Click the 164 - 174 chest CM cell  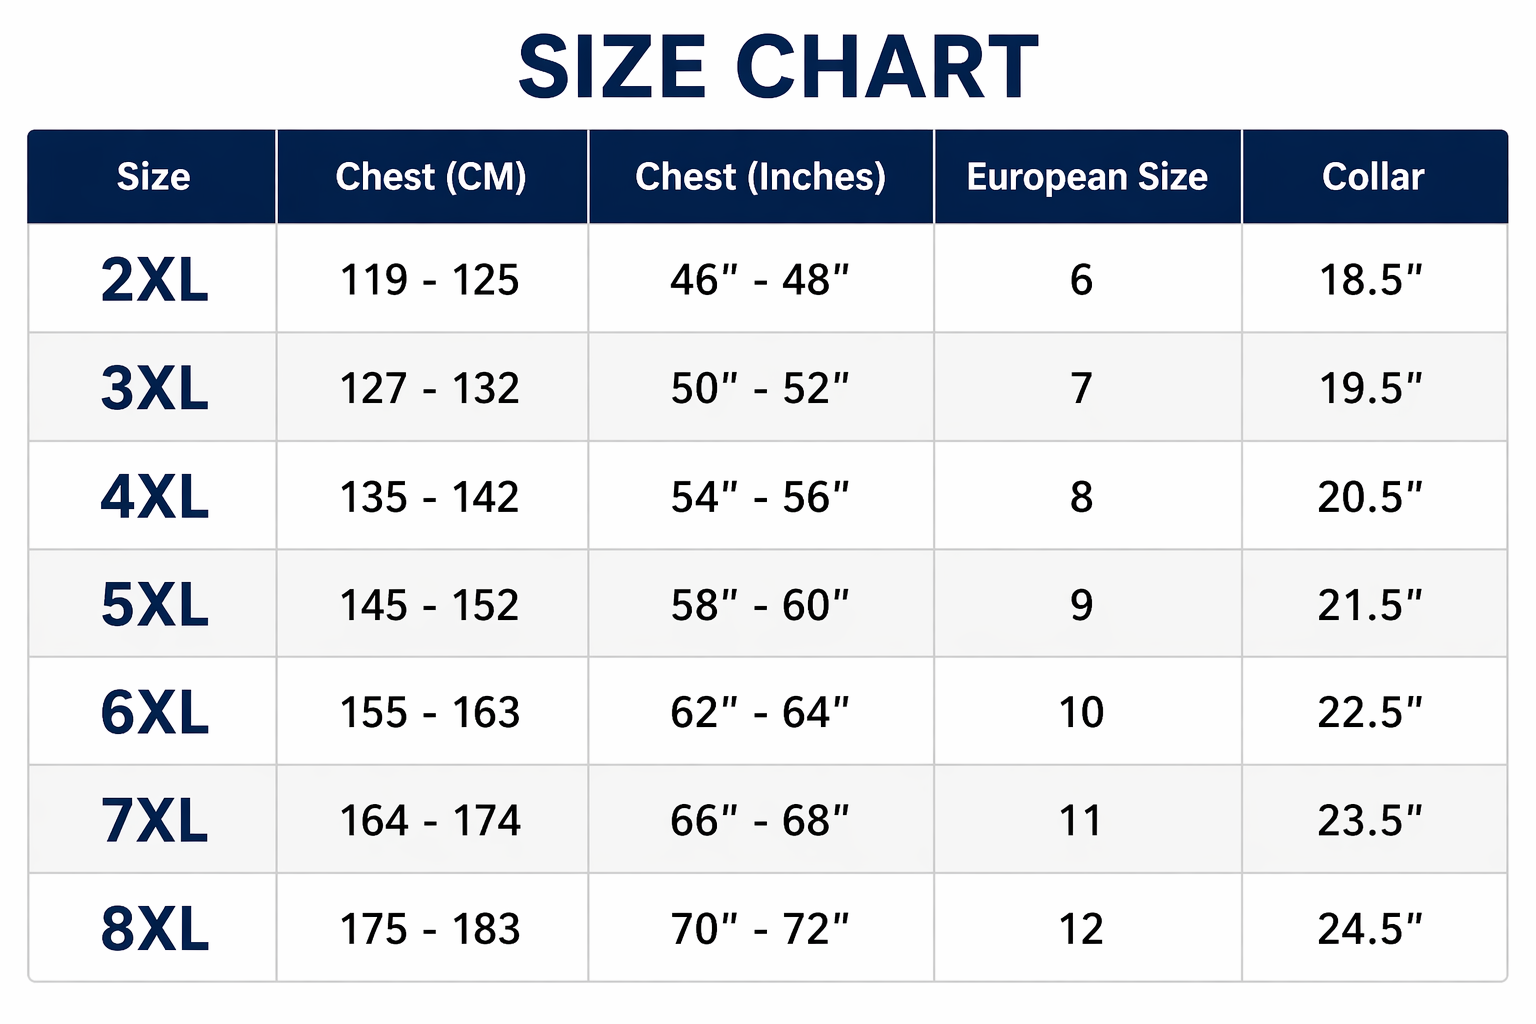click(x=430, y=821)
